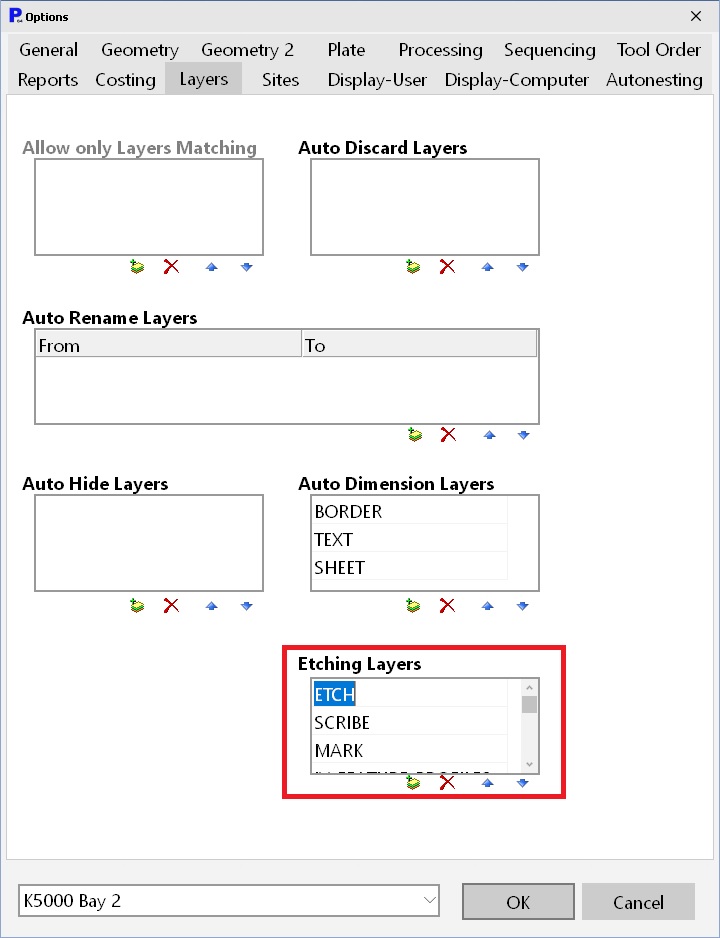Open the Autonesting tab
The width and height of the screenshot is (720, 938).
[654, 80]
